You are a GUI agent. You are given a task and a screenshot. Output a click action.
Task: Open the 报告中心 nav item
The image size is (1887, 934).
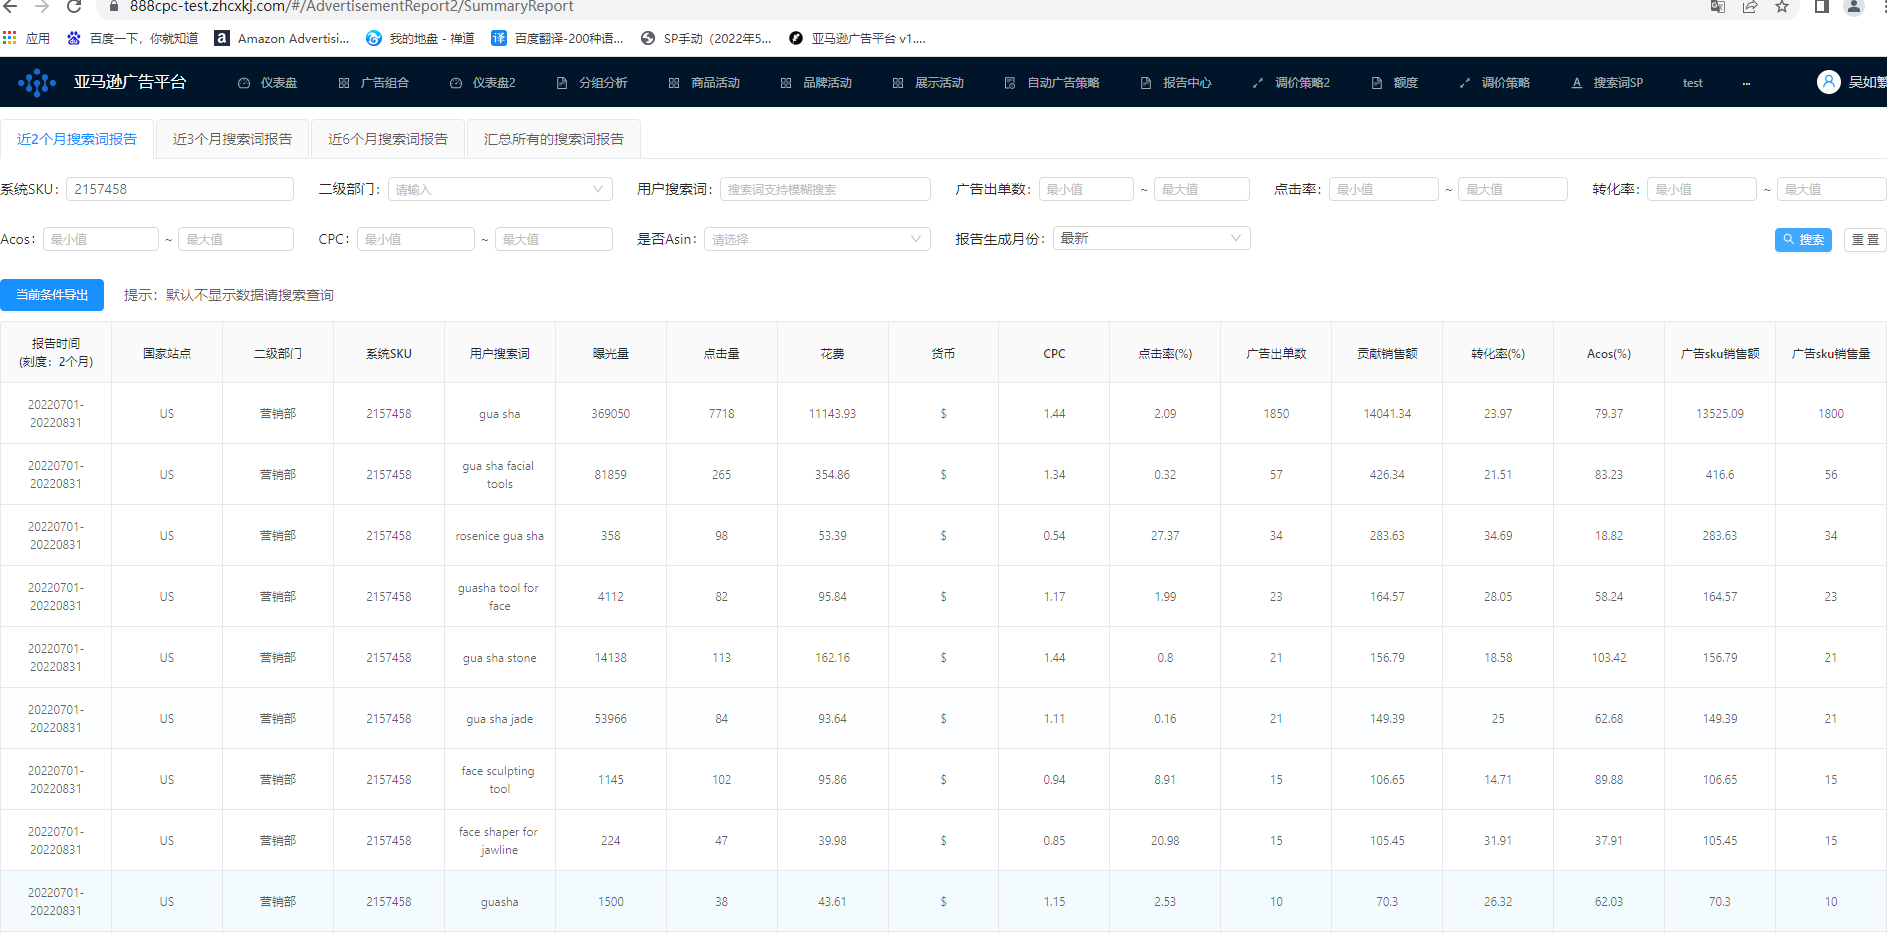pyautogui.click(x=1176, y=83)
